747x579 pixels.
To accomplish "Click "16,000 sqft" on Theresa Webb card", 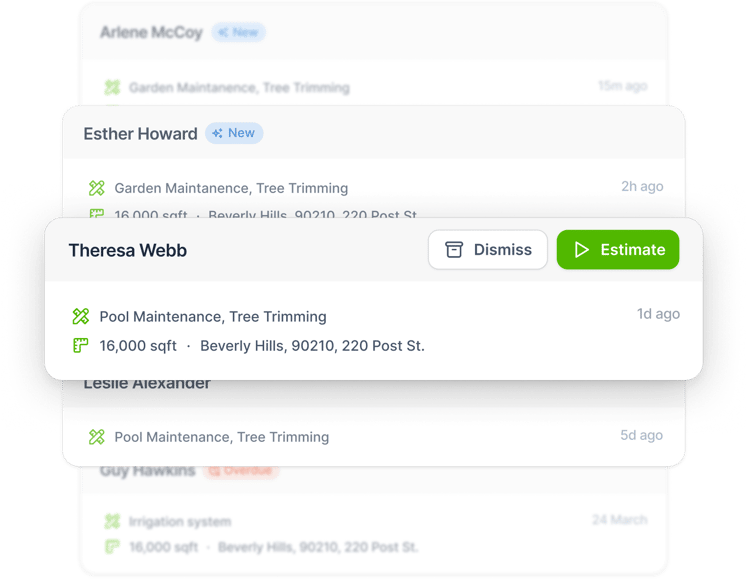I will pos(138,346).
